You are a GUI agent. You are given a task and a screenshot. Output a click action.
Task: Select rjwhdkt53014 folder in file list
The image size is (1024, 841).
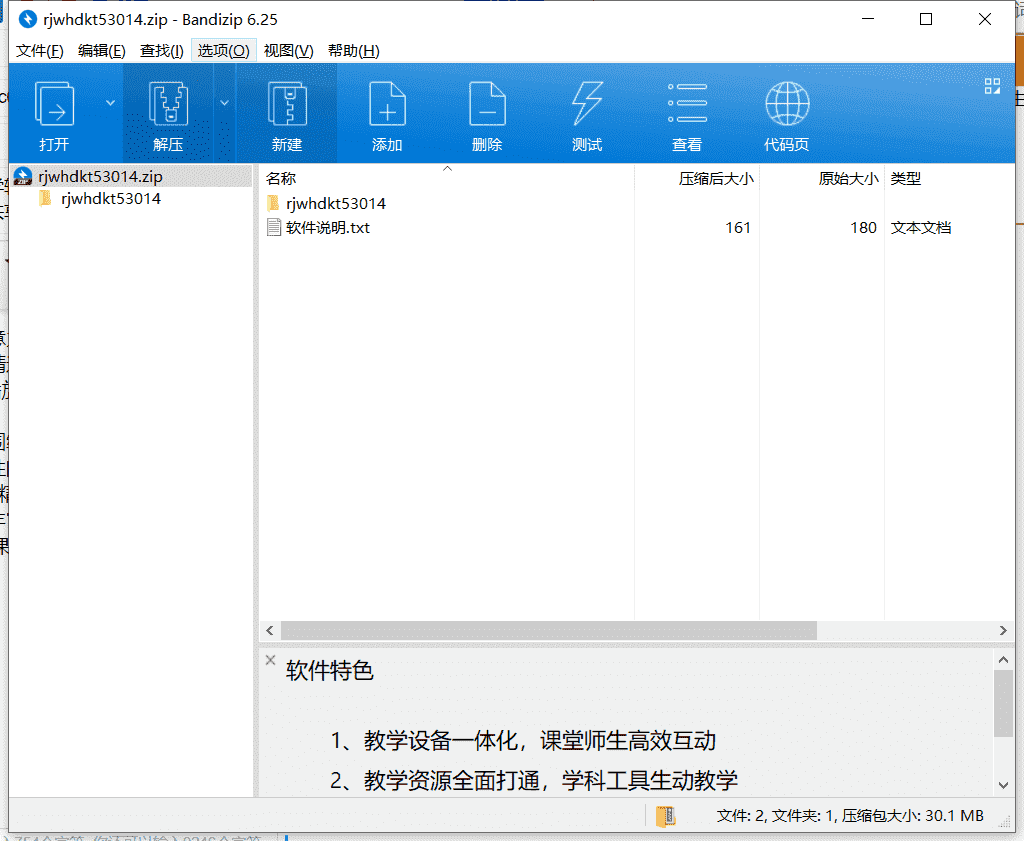point(336,204)
